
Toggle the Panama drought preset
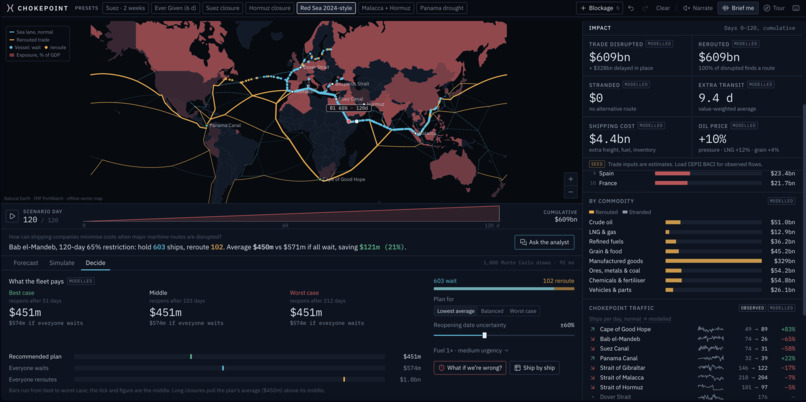point(441,8)
